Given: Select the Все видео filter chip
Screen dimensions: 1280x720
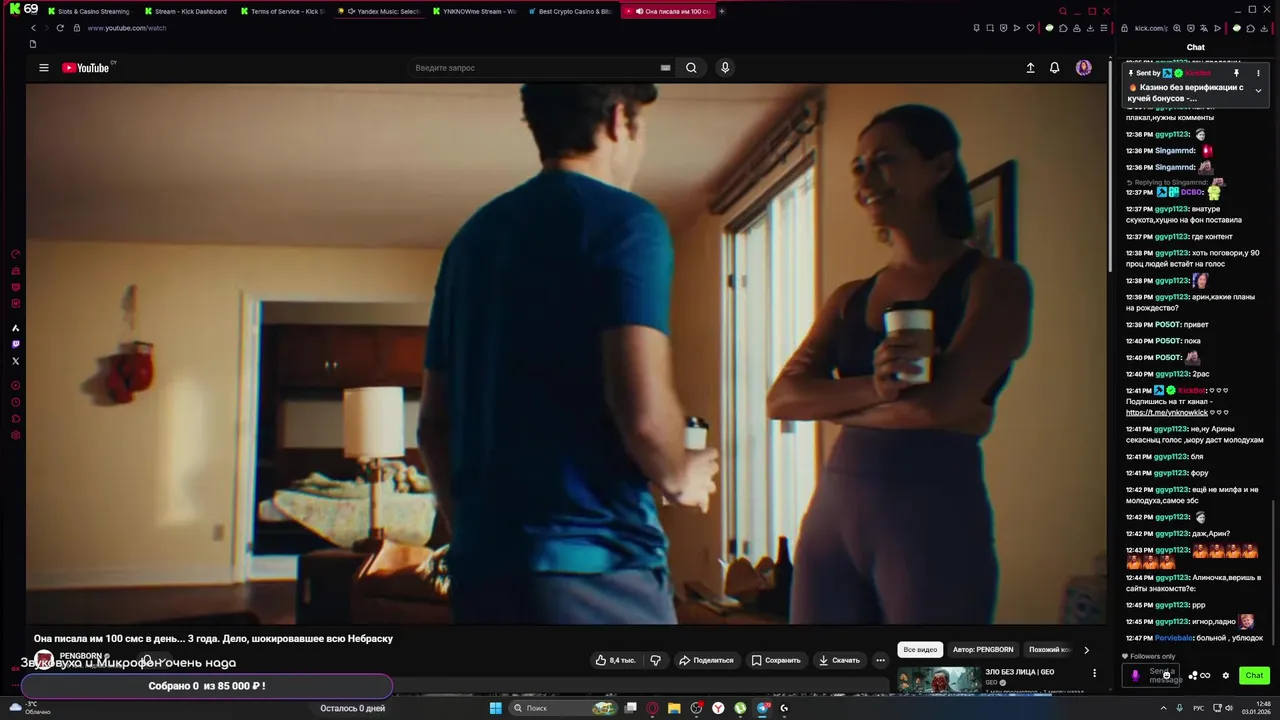Looking at the screenshot, I should [920, 650].
